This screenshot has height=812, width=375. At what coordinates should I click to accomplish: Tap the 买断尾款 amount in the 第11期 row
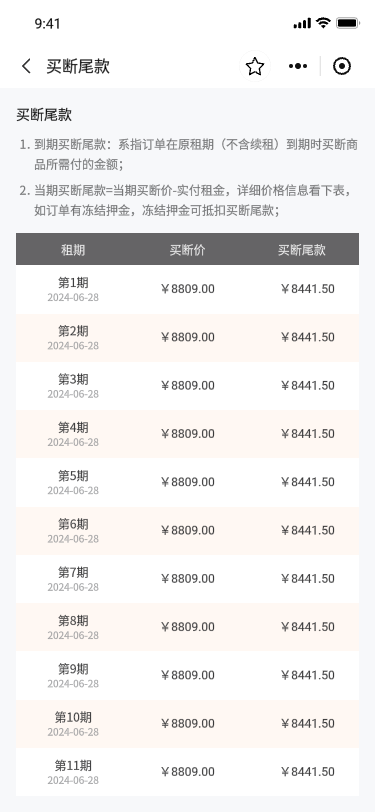[x=308, y=772]
